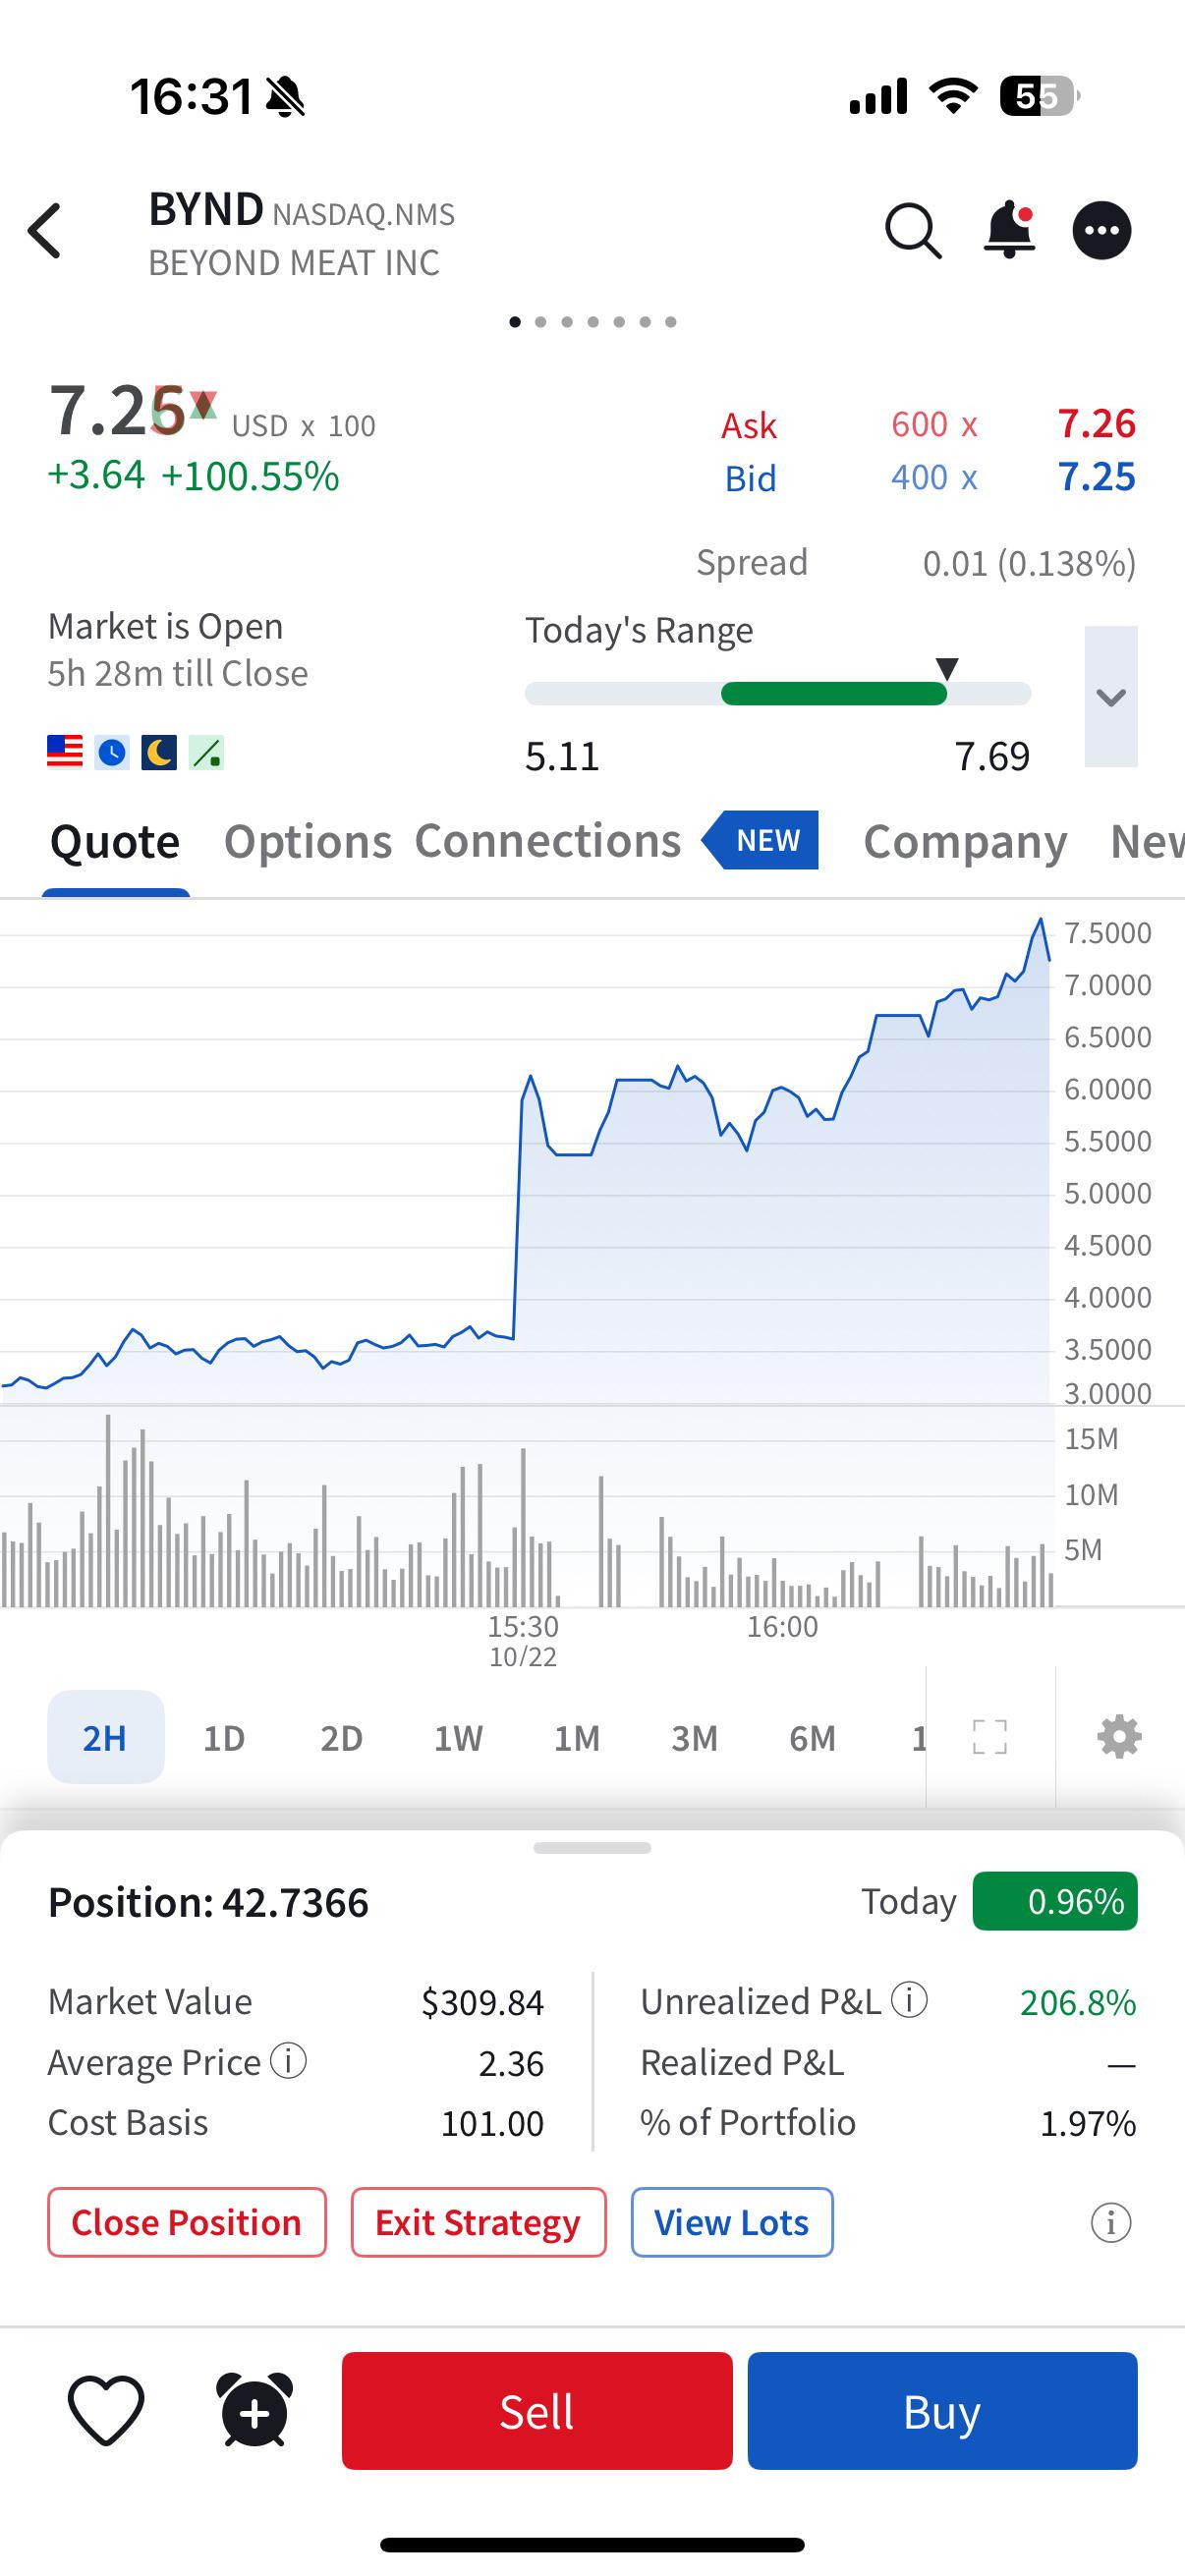Open the search magnifier icon
Screen dimensions: 1185x2576
tap(912, 231)
